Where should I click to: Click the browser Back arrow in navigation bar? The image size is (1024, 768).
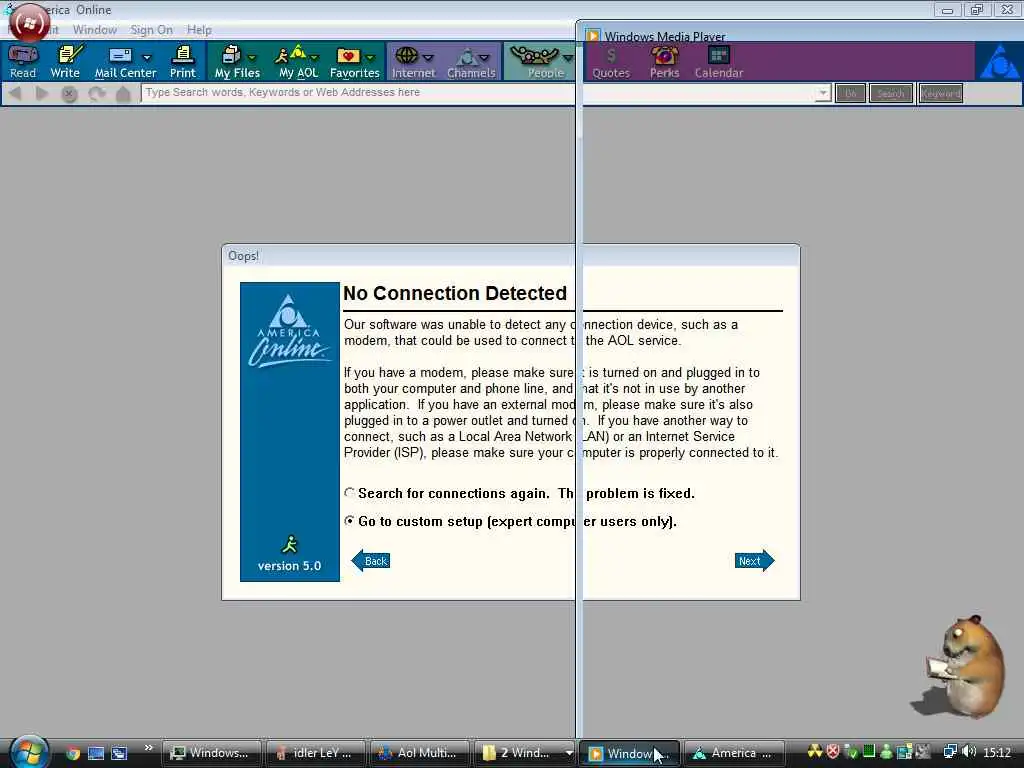16,93
